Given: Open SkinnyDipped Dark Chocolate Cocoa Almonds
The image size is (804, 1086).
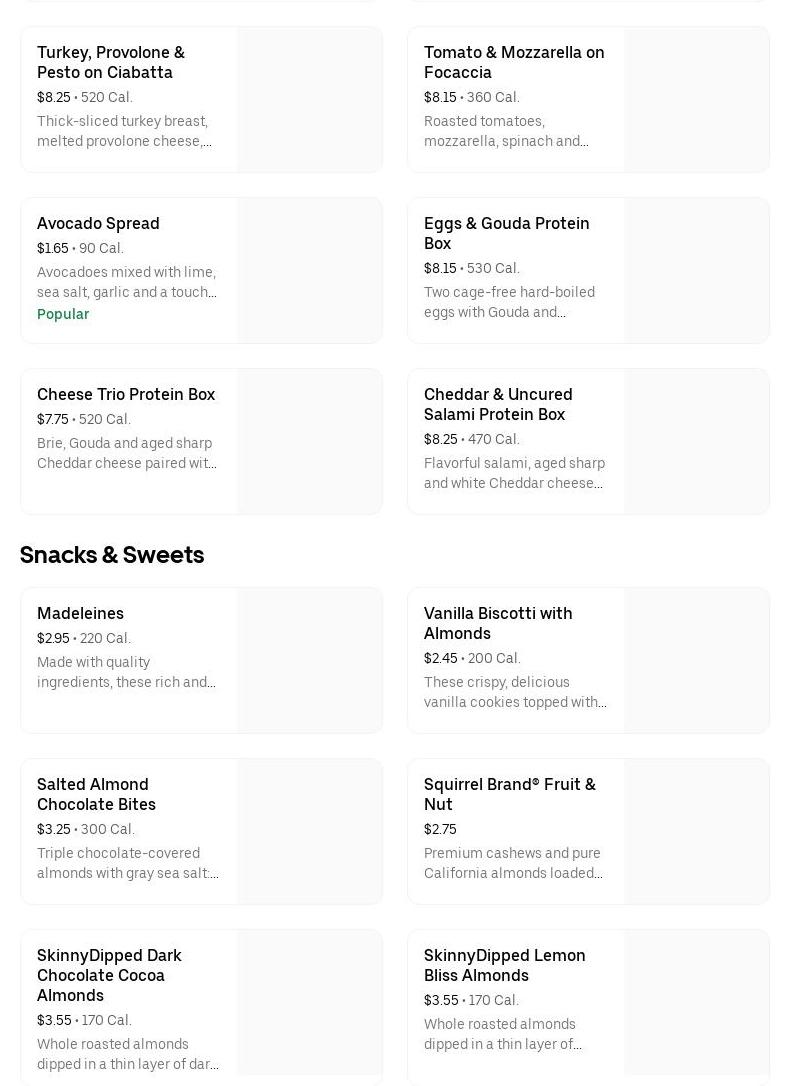Looking at the screenshot, I should coord(109,975).
